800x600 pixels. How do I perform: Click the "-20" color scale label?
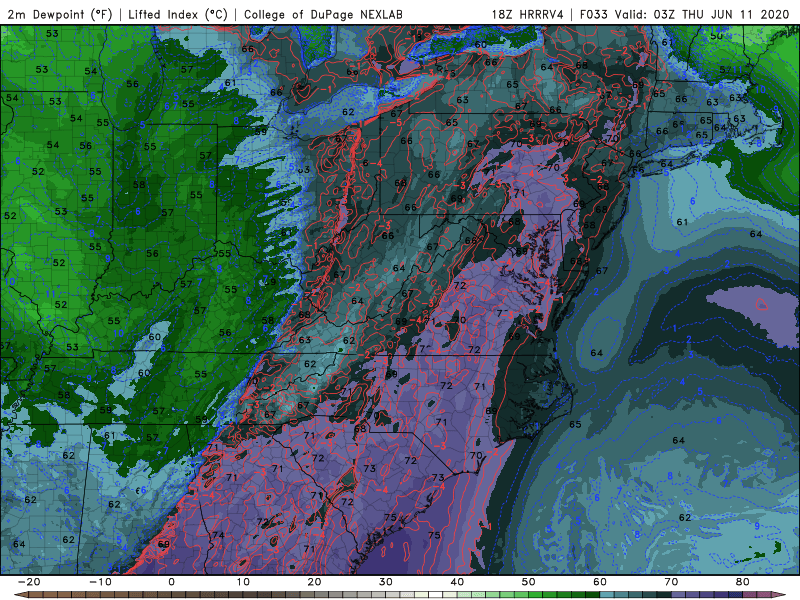[x=29, y=582]
